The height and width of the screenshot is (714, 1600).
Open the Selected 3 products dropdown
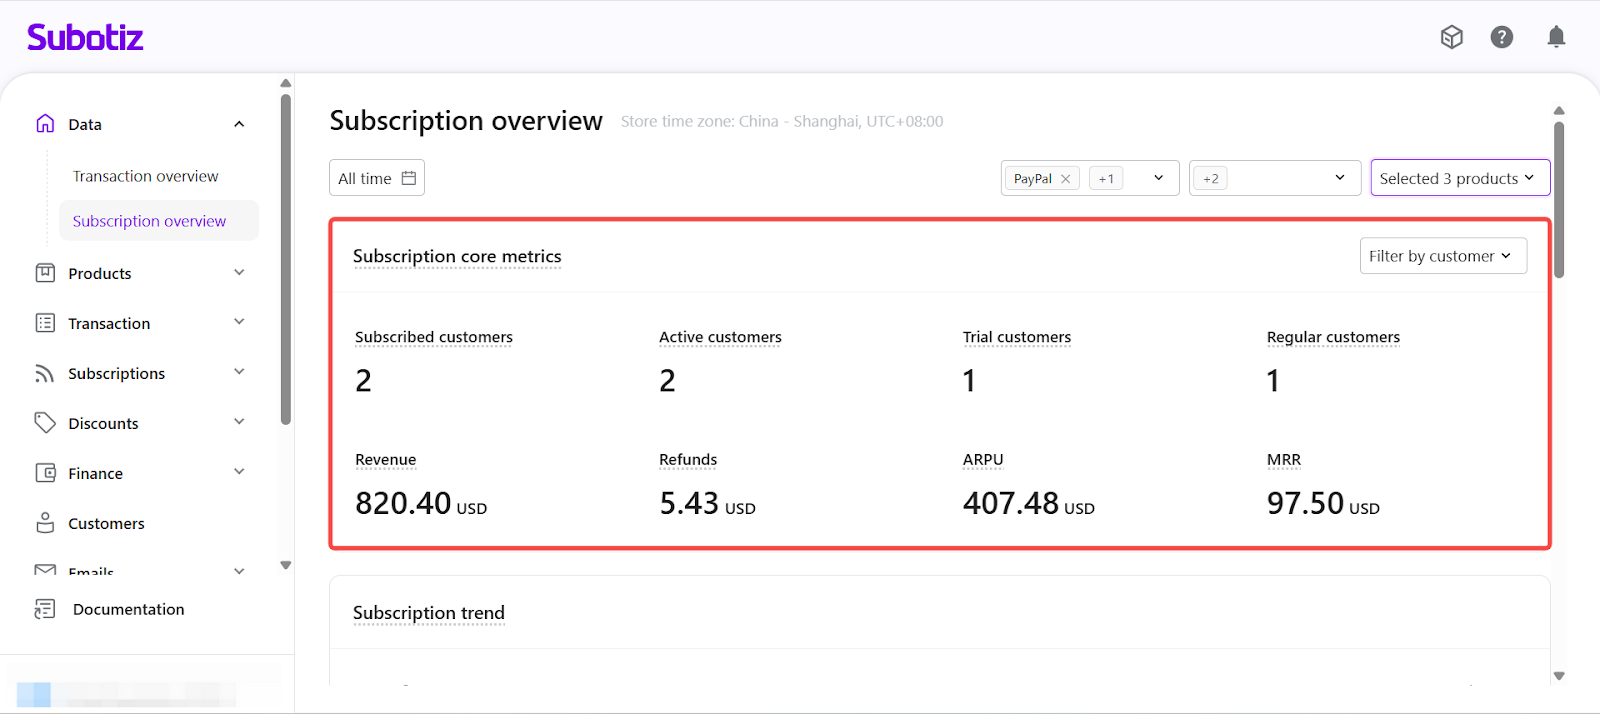coord(1459,178)
